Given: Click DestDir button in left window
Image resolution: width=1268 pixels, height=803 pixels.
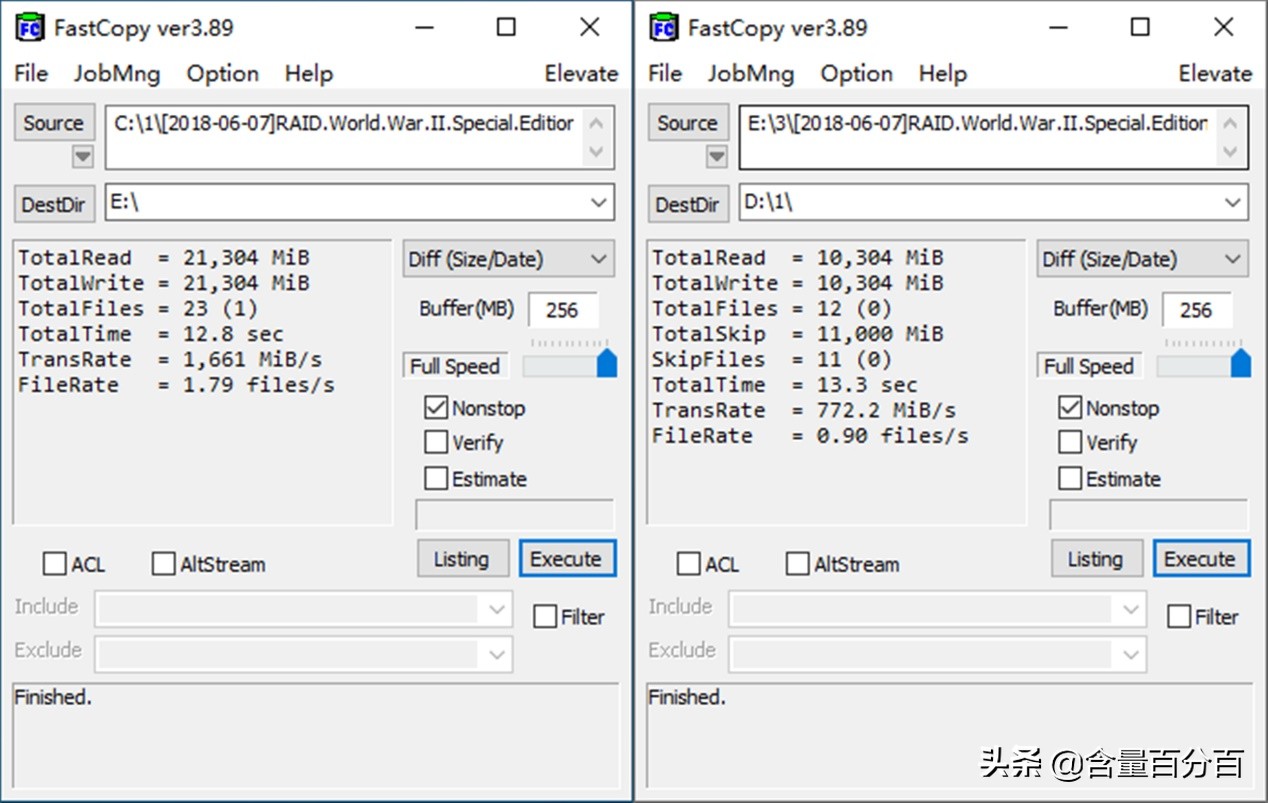Looking at the screenshot, I should (54, 204).
